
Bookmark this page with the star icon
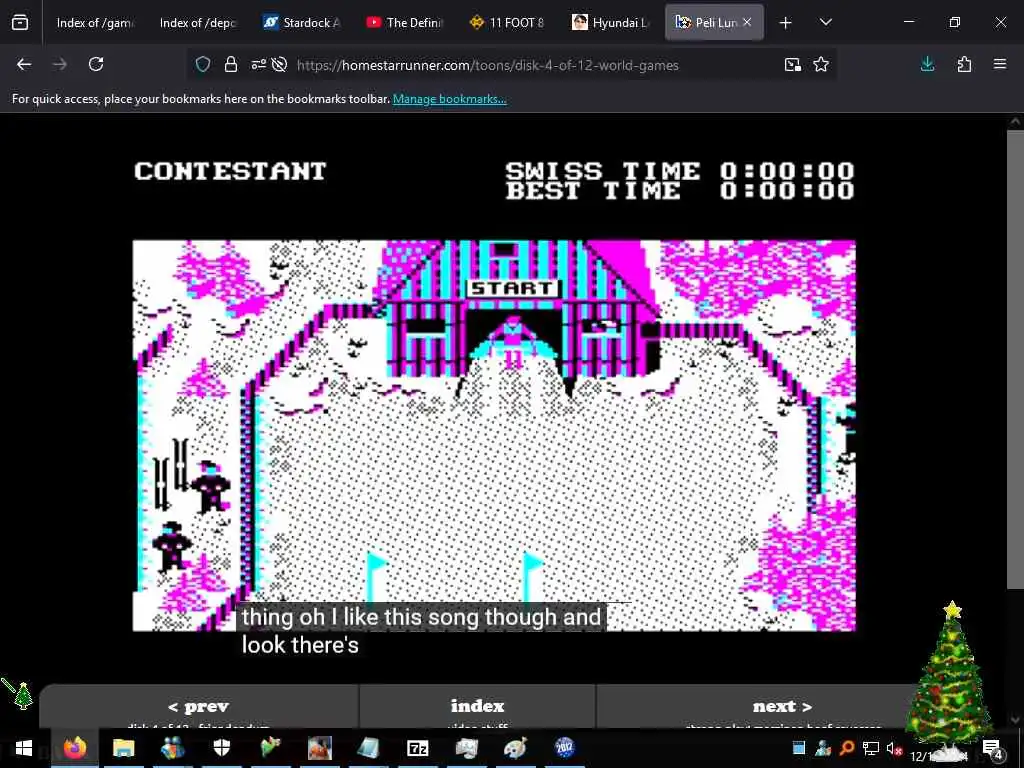click(821, 64)
